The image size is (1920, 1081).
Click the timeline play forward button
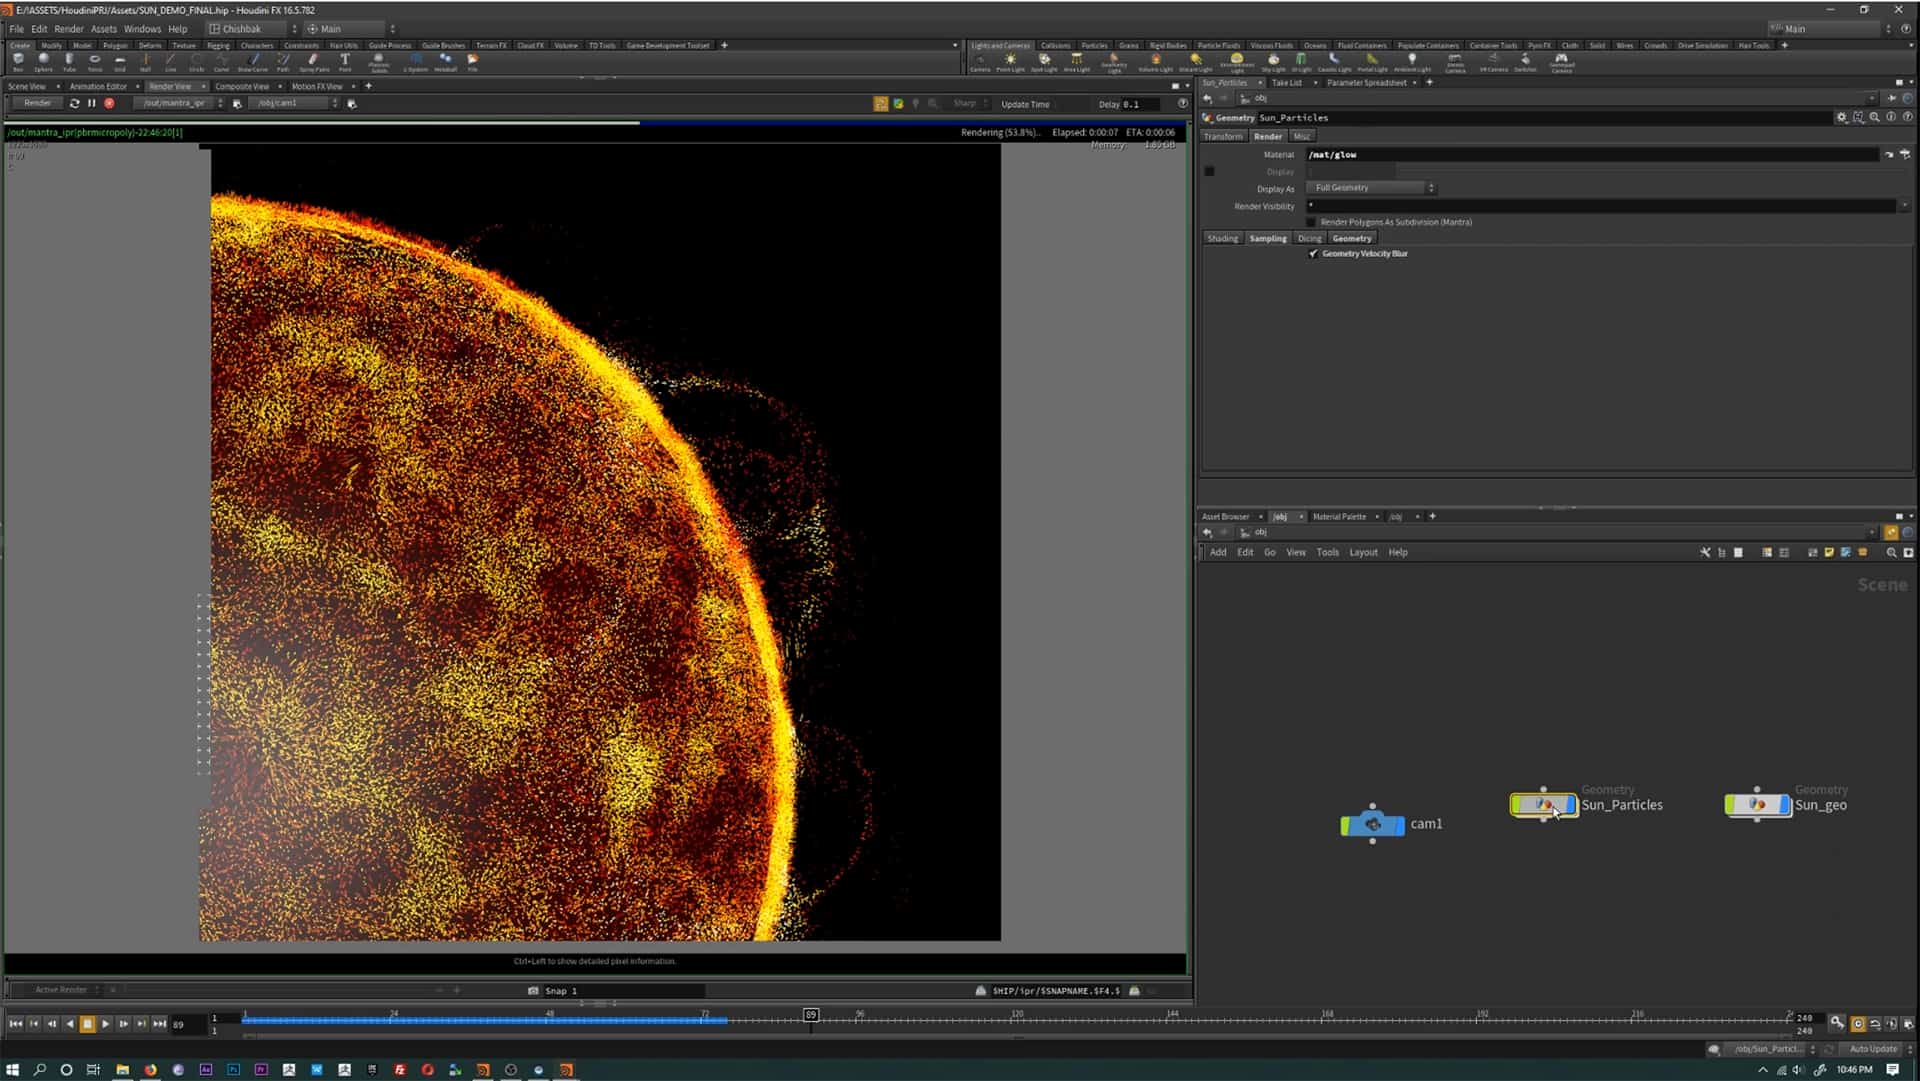[x=105, y=1024]
